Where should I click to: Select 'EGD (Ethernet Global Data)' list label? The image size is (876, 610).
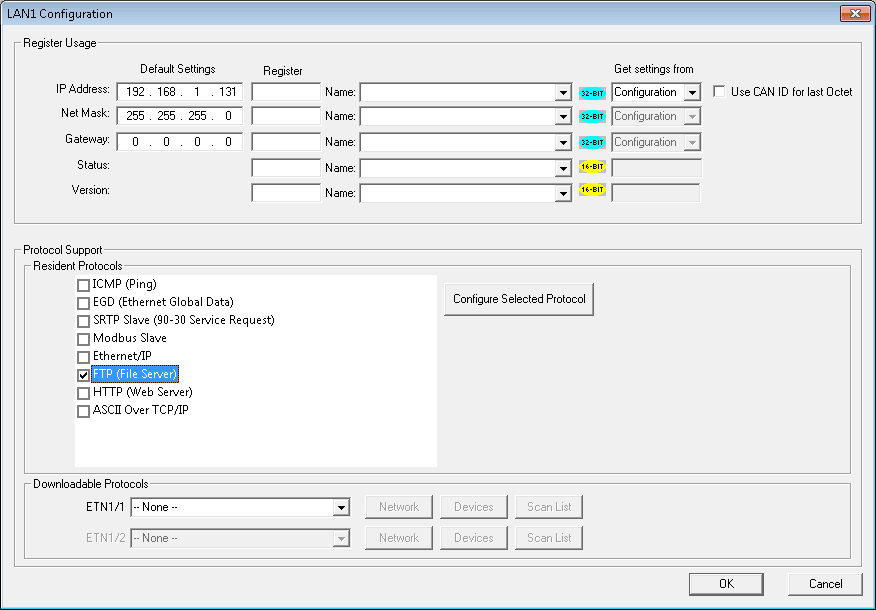[x=163, y=302]
